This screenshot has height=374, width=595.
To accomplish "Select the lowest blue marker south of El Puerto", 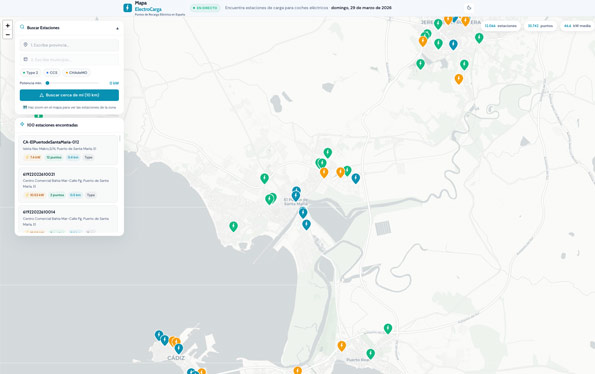I will (306, 225).
